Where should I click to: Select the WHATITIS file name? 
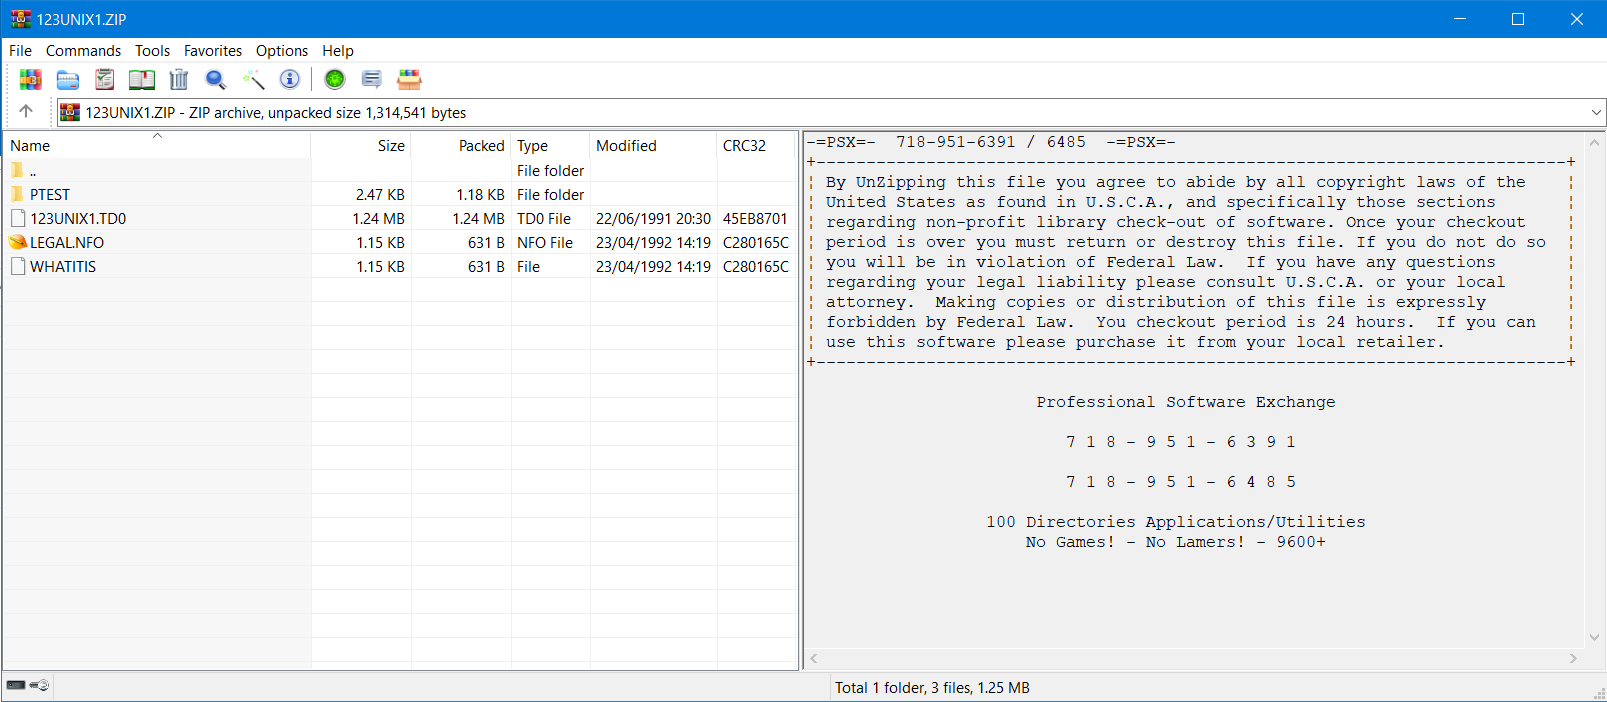pyautogui.click(x=63, y=266)
